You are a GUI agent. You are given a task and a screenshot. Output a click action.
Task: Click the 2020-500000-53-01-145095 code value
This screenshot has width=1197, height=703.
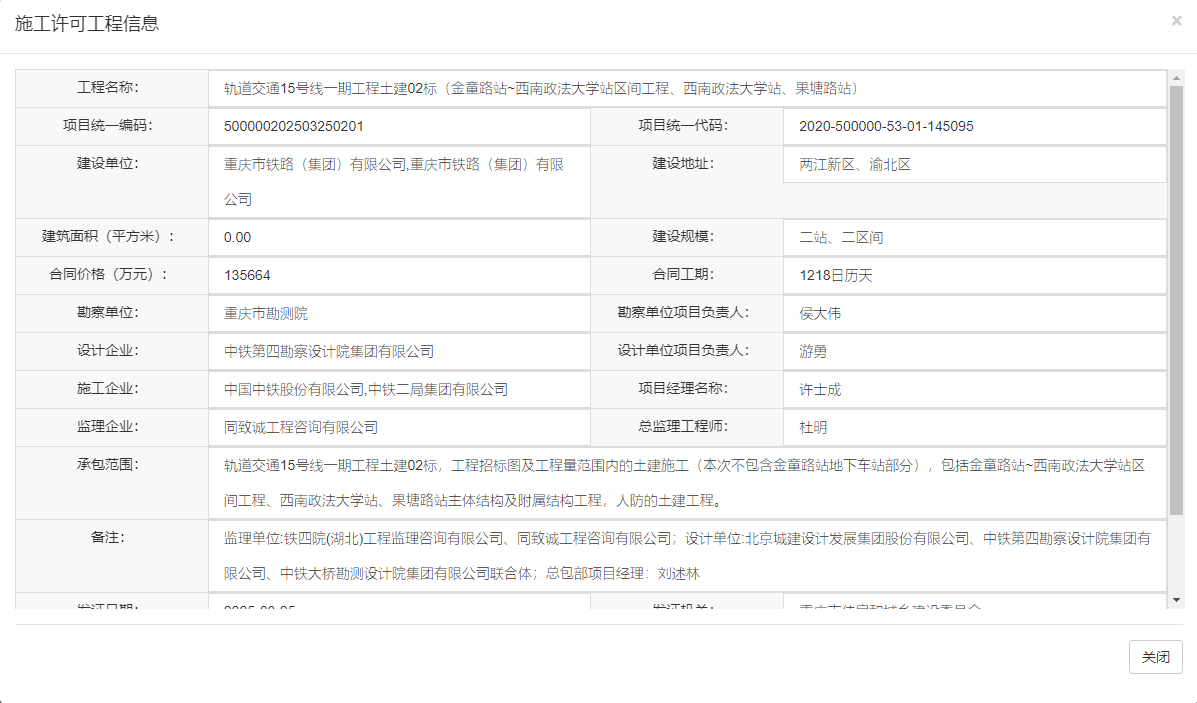886,126
